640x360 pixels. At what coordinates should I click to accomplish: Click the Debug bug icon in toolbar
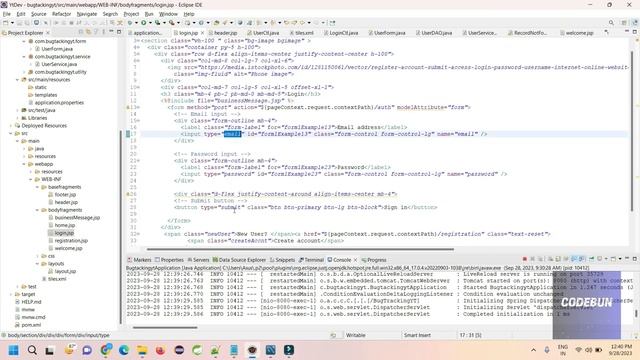(x=130, y=23)
